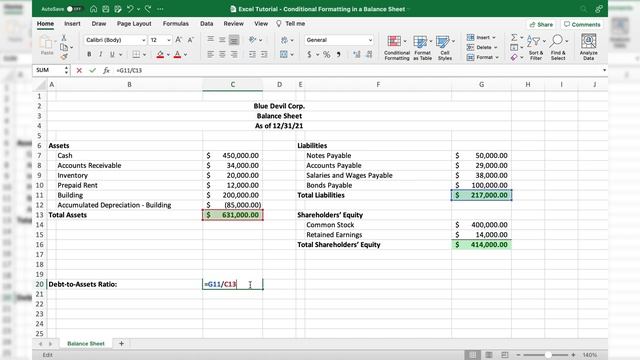Select Middle Align icon

(222, 40)
